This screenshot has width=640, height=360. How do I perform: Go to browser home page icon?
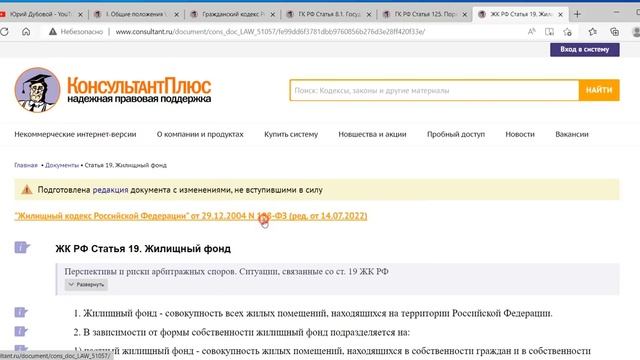(26, 31)
